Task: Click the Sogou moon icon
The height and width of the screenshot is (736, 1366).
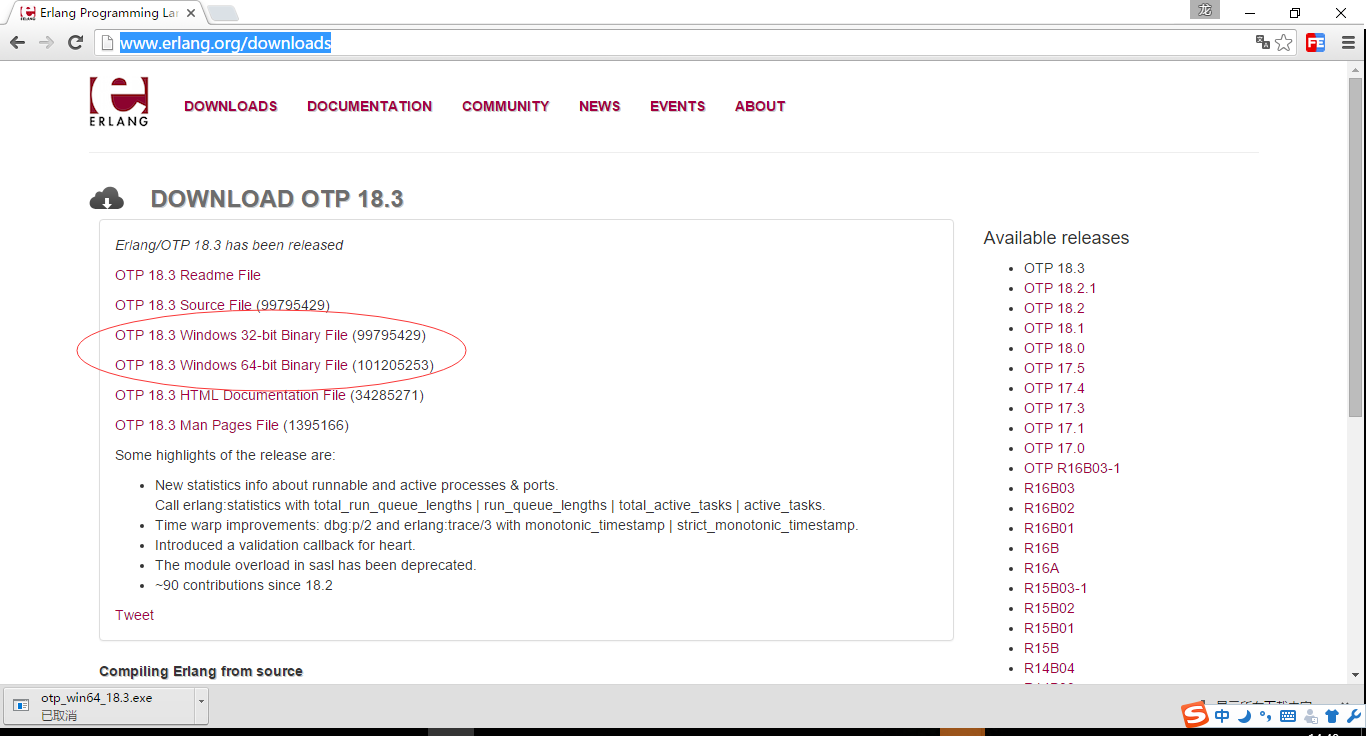Action: tap(1244, 716)
